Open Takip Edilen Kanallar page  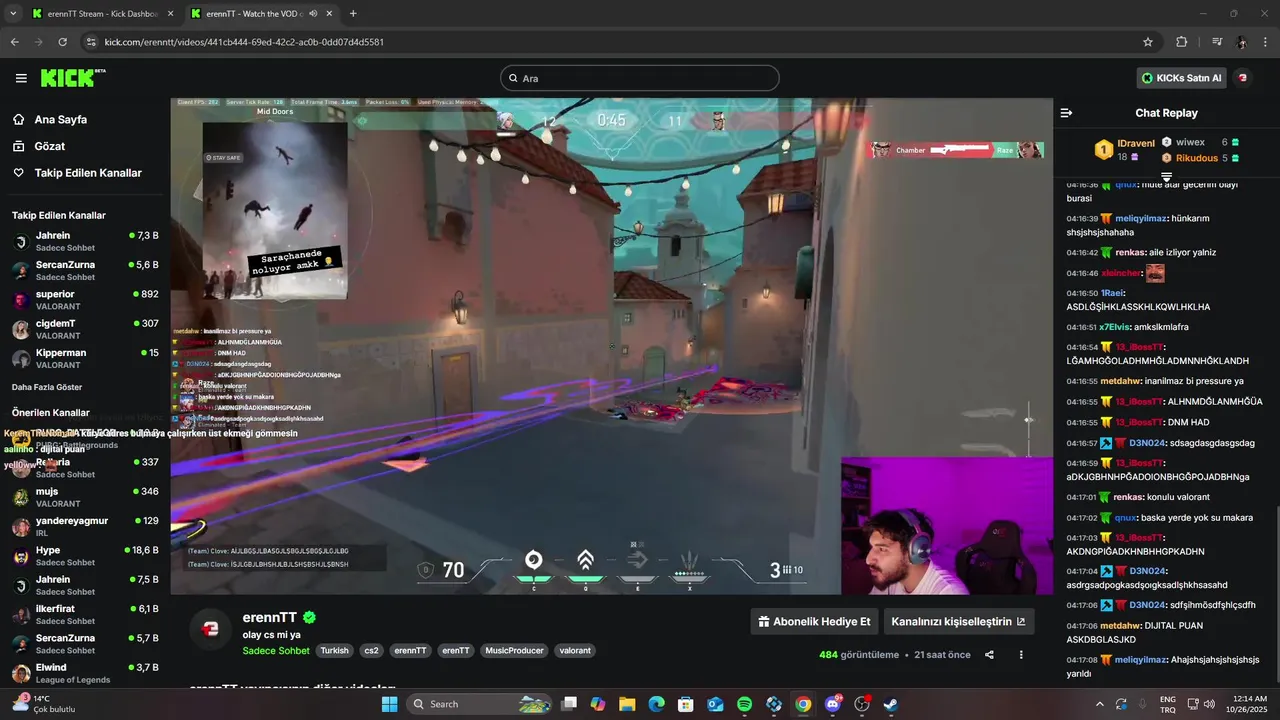(87, 173)
